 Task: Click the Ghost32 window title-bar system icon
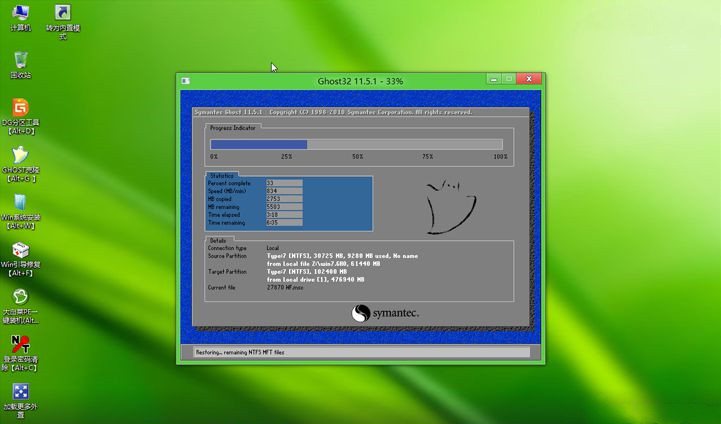[x=185, y=81]
